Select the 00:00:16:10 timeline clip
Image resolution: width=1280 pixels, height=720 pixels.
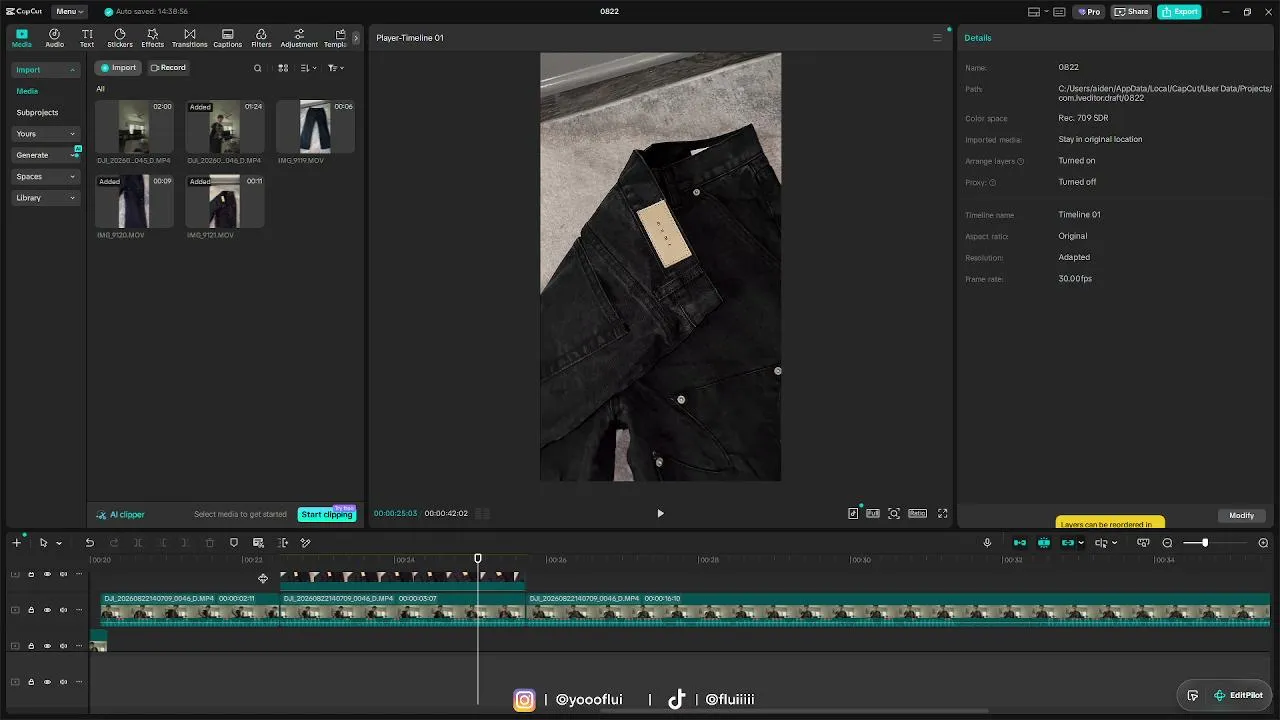pos(898,609)
